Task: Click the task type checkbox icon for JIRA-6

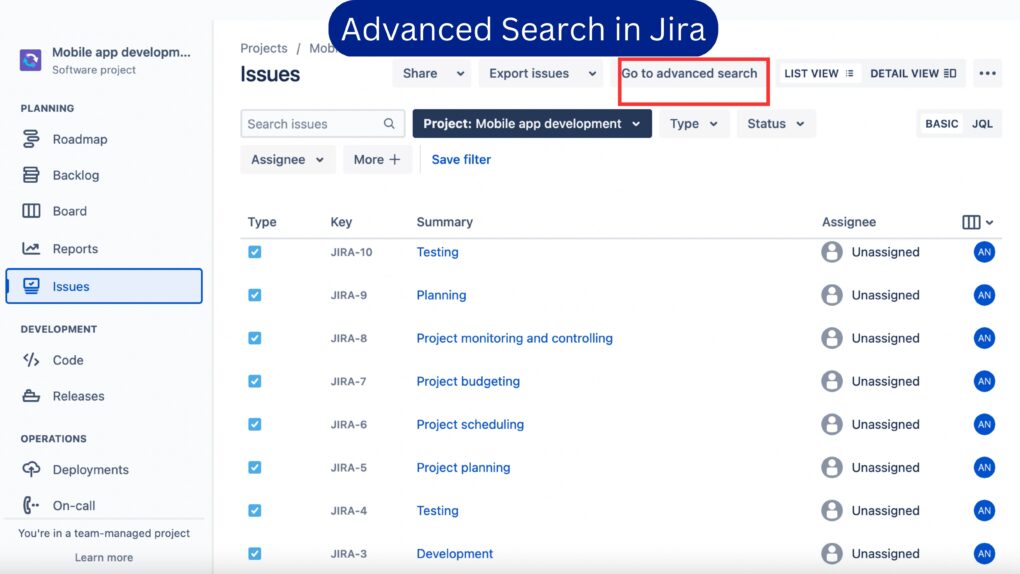Action: [x=254, y=424]
